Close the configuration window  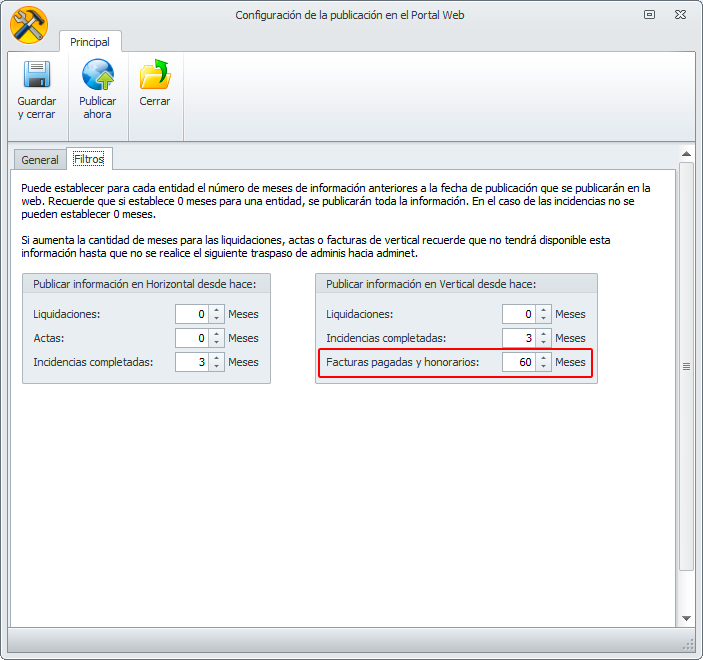[680, 15]
